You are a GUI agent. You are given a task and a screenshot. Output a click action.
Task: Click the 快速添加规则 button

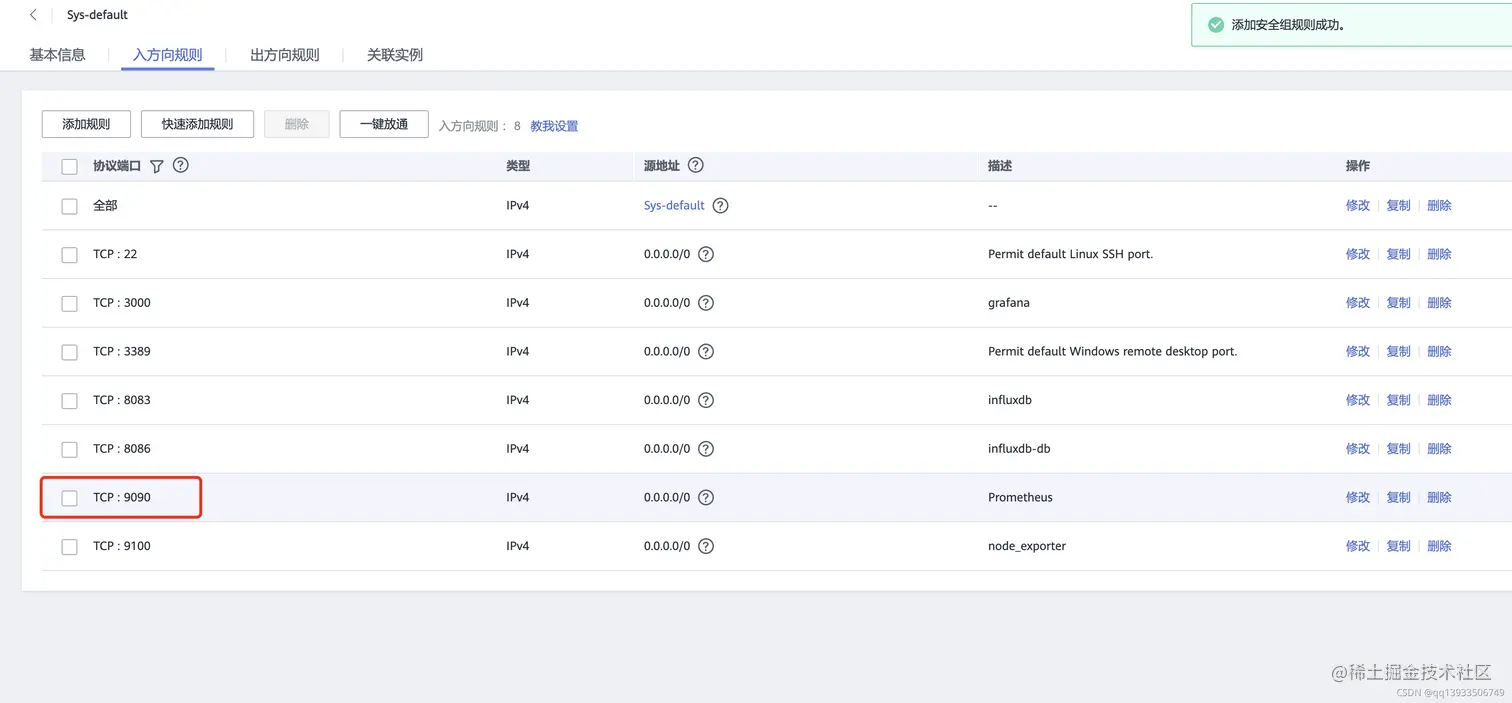(197, 124)
